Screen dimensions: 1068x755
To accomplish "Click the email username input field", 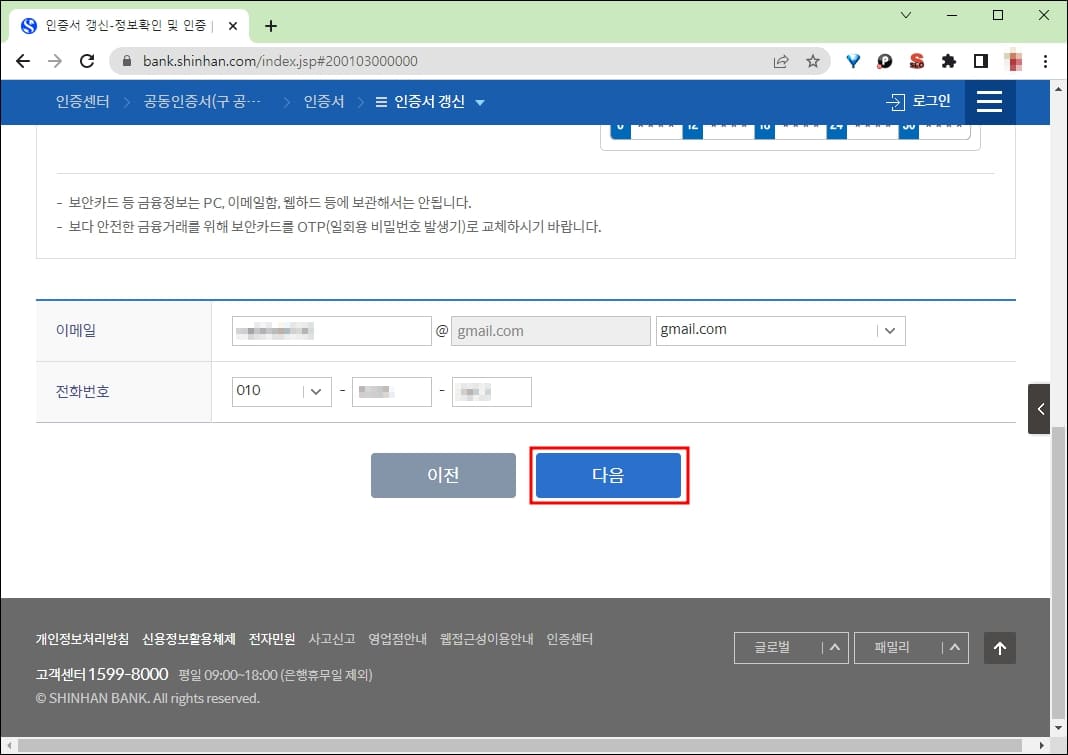I will (331, 330).
